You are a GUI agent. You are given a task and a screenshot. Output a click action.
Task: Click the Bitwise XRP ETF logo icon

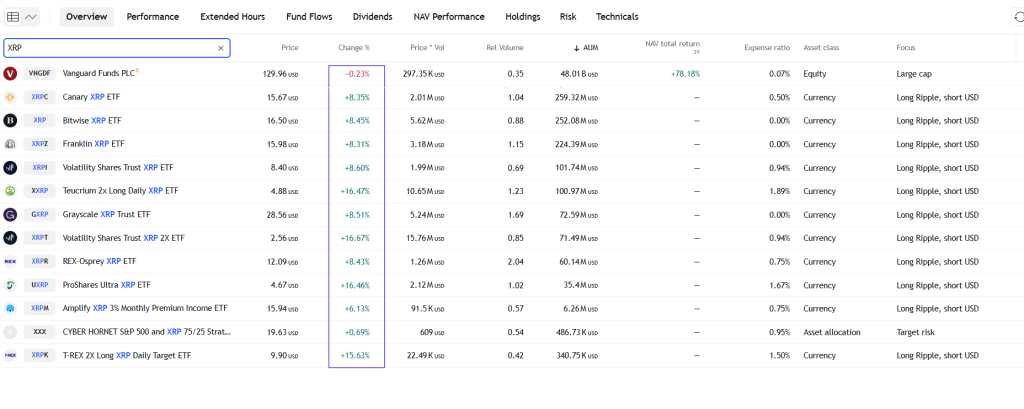[10, 121]
